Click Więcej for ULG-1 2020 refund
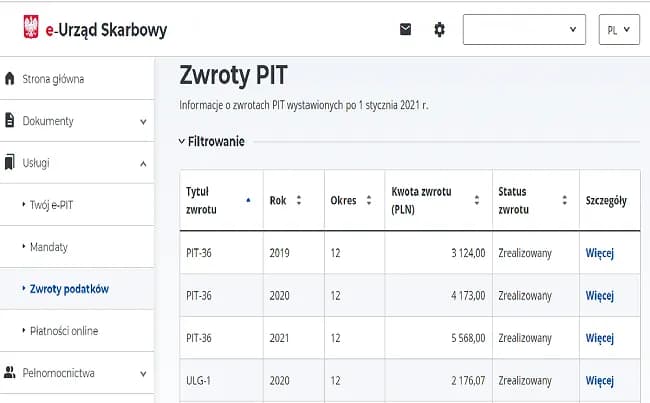Image resolution: width=650 pixels, height=403 pixels. (599, 380)
